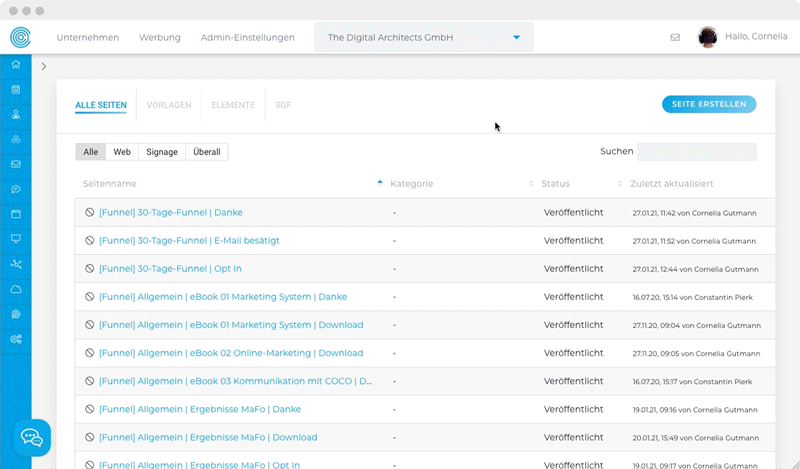Click the calendar icon in sidebar
Screen dimensions: 800x469
pyautogui.click(x=15, y=89)
